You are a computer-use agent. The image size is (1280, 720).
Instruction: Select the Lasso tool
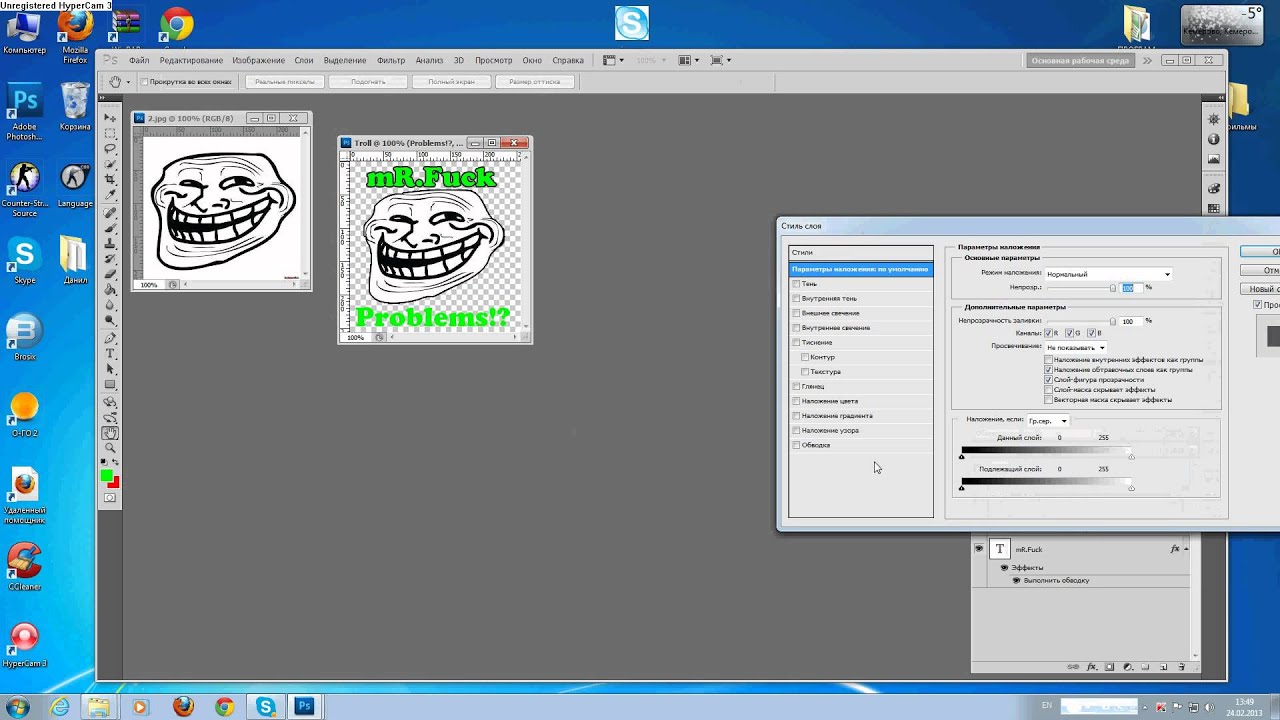(110, 147)
